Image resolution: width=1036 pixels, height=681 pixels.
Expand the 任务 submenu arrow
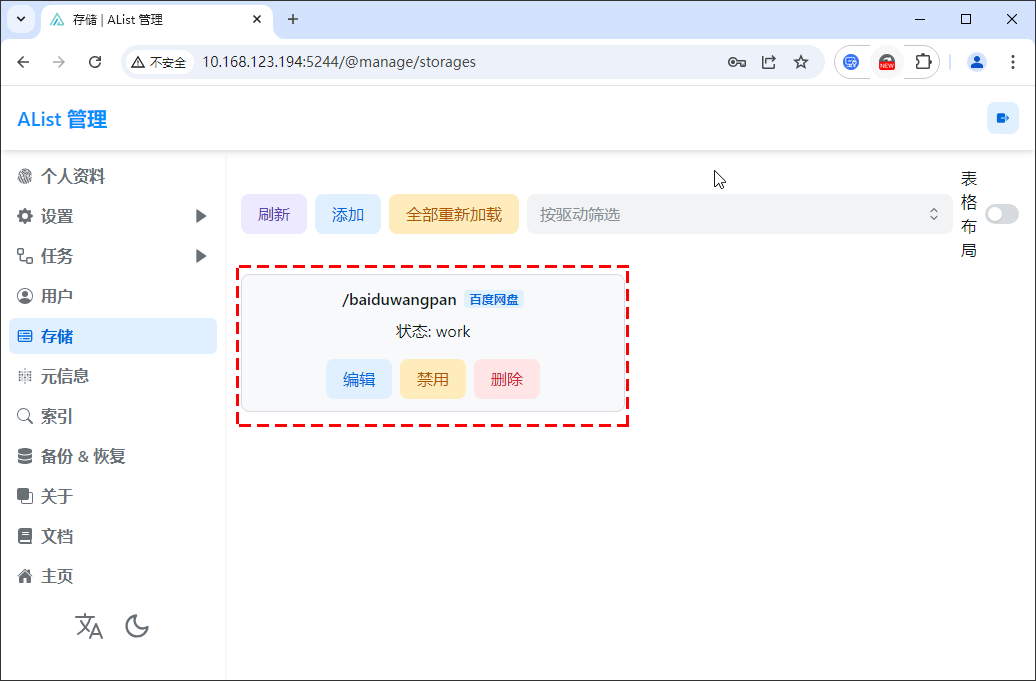(201, 256)
